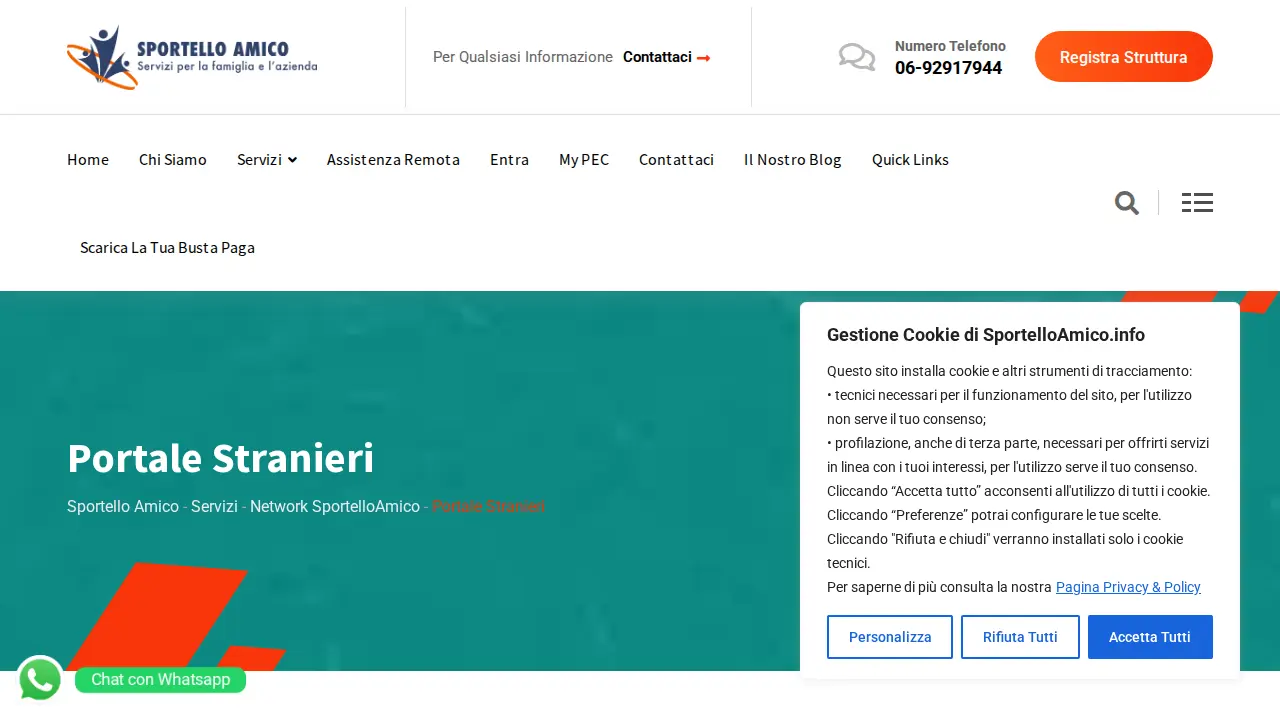Expand the Servizi dropdown menu
Screen dimensions: 1280x720
[267, 160]
